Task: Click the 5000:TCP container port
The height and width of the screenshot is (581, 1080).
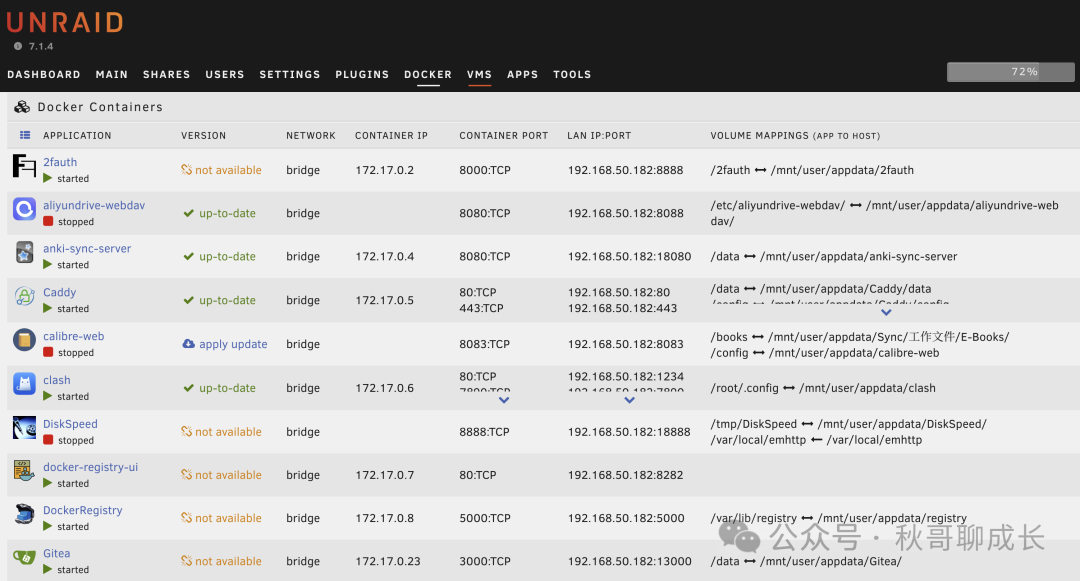Action: point(485,518)
